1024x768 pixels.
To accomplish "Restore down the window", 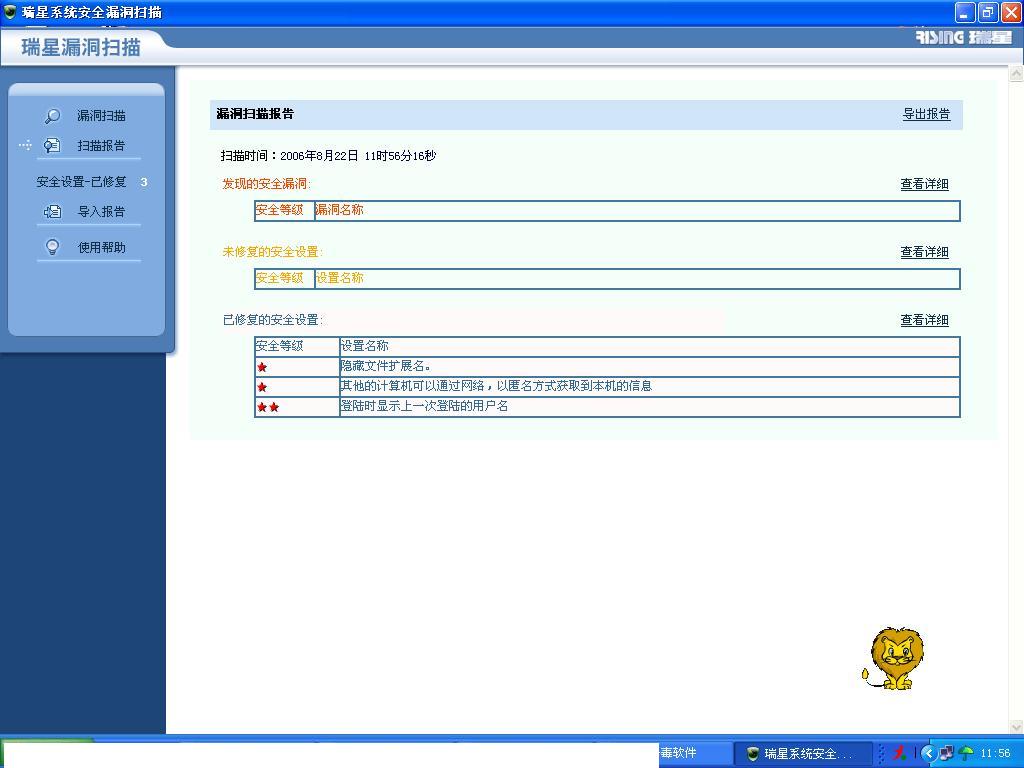I will (x=988, y=12).
